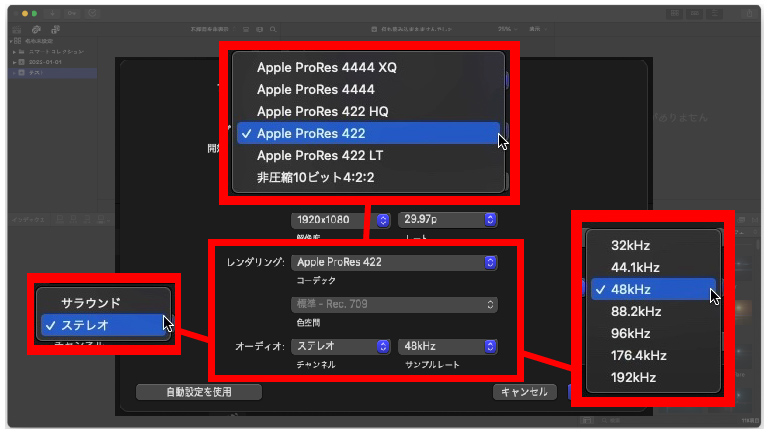Choose Apple ProRes 422 HQ
768x432 pixels.
tap(368, 112)
